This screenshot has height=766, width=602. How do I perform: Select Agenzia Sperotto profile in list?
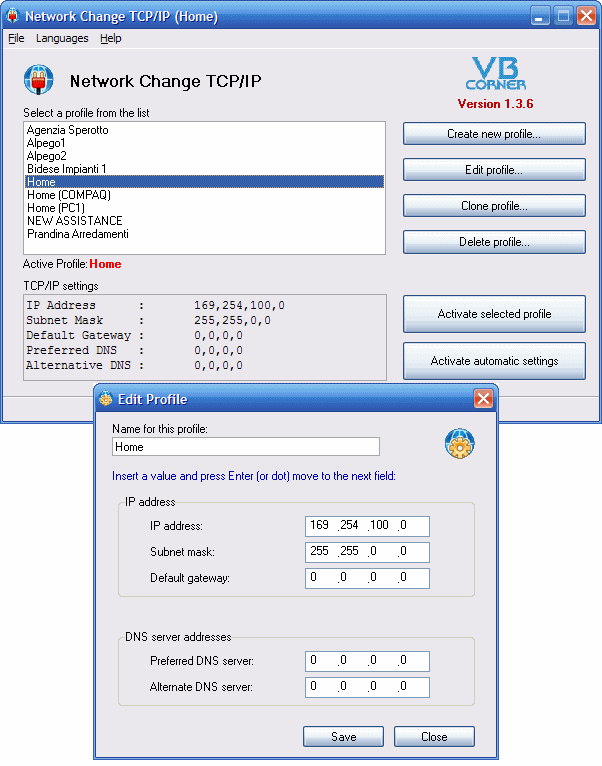(x=68, y=130)
